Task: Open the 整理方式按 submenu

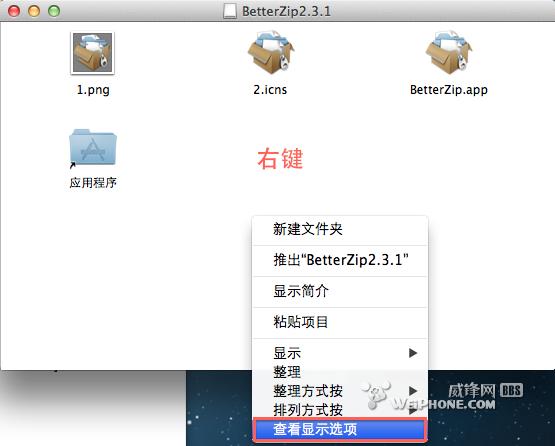Action: point(340,391)
